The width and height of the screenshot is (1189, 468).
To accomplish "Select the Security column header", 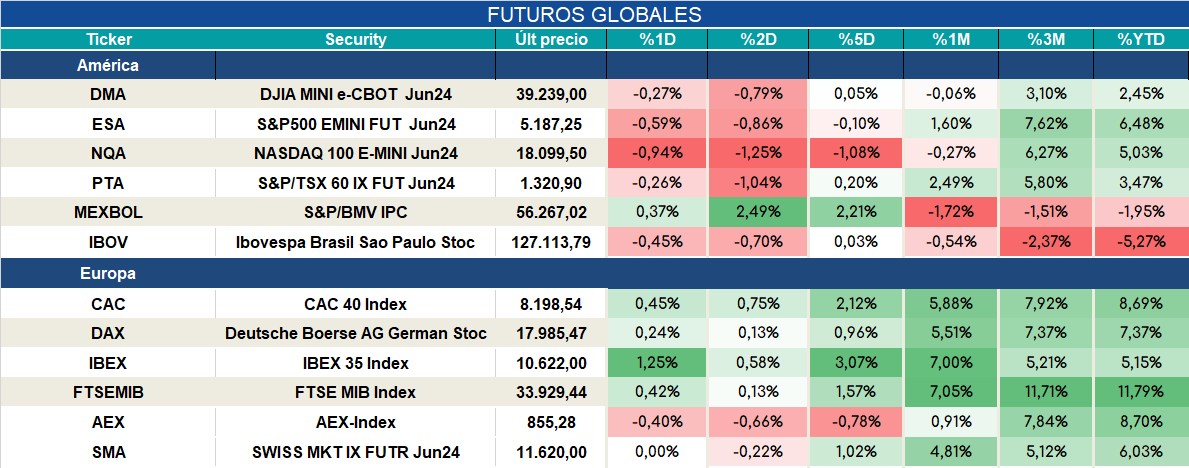I will (x=356, y=40).
